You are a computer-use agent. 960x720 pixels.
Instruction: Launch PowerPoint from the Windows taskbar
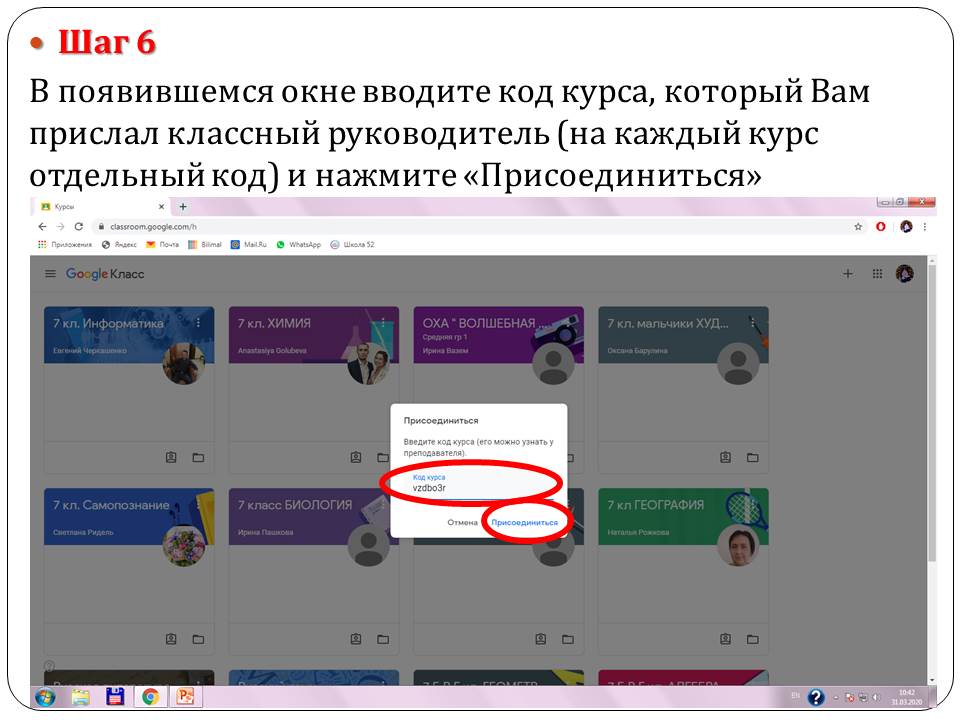[184, 696]
